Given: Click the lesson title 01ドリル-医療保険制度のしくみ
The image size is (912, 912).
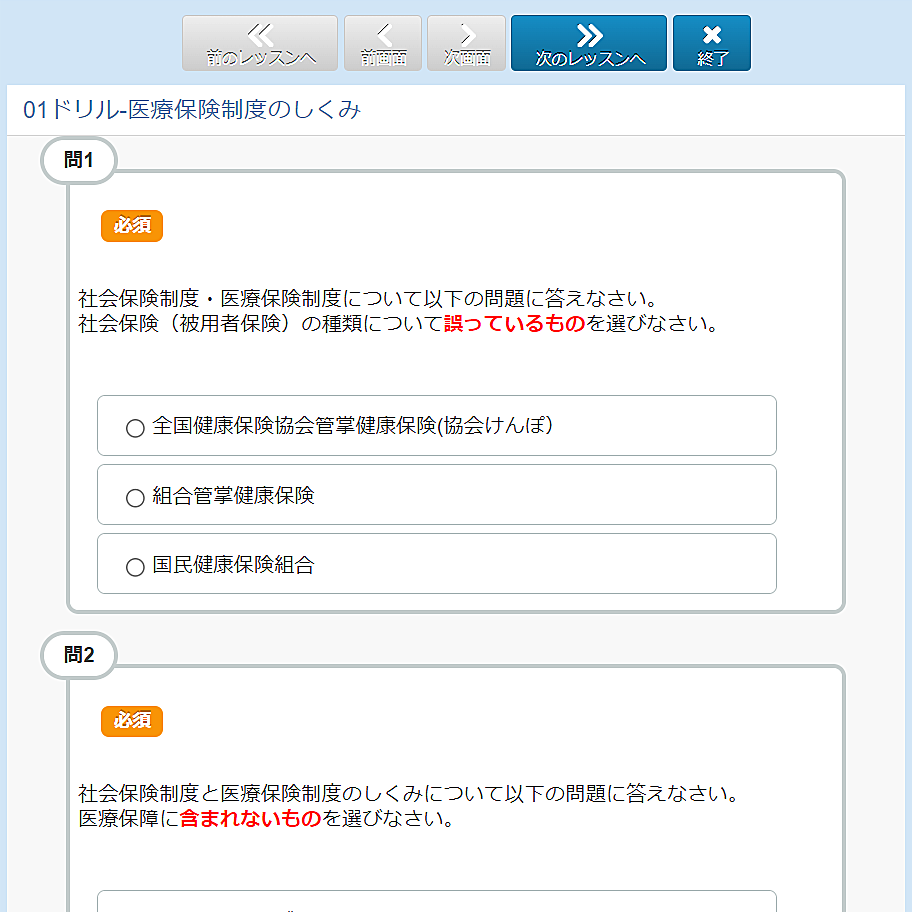Looking at the screenshot, I should [x=192, y=110].
